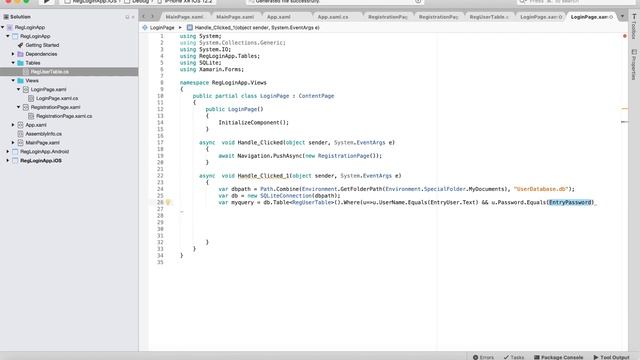Viewport: 640px width, 360px height.
Task: Navigate back with the left arrow
Action: tap(144, 17)
